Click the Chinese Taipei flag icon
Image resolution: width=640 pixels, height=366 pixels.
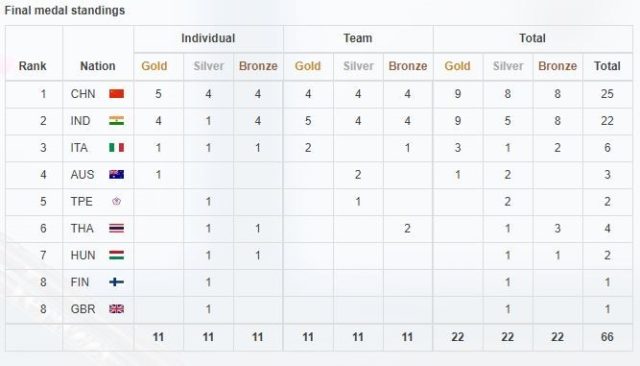[116, 202]
